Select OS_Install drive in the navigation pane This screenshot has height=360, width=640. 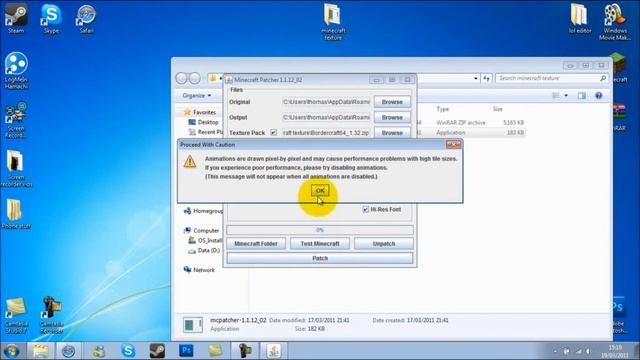click(205, 240)
